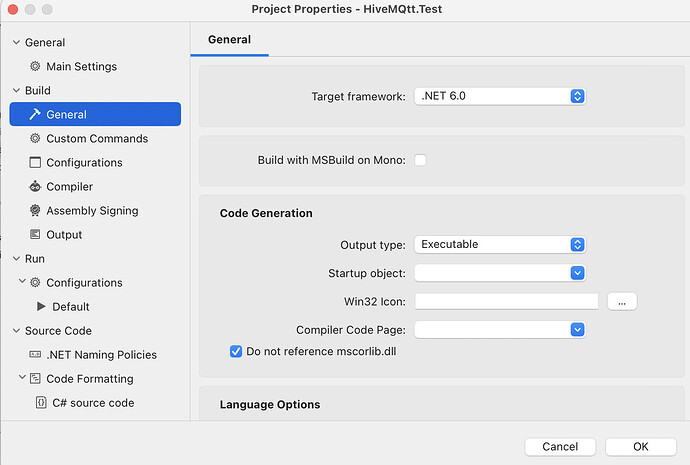The height and width of the screenshot is (465, 690).
Task: Enable Build with MSBuild on Mono
Action: pos(420,160)
